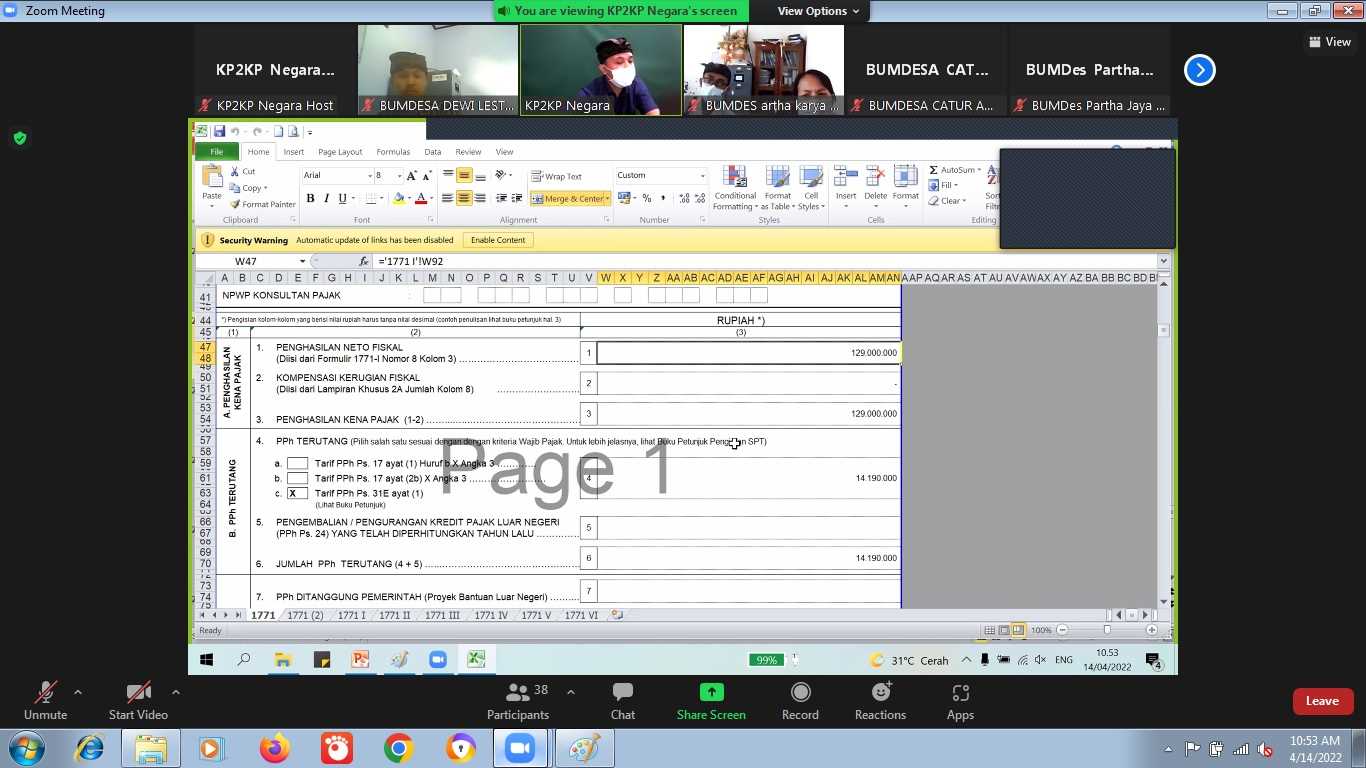Show next participants with blue arrow

(1199, 70)
